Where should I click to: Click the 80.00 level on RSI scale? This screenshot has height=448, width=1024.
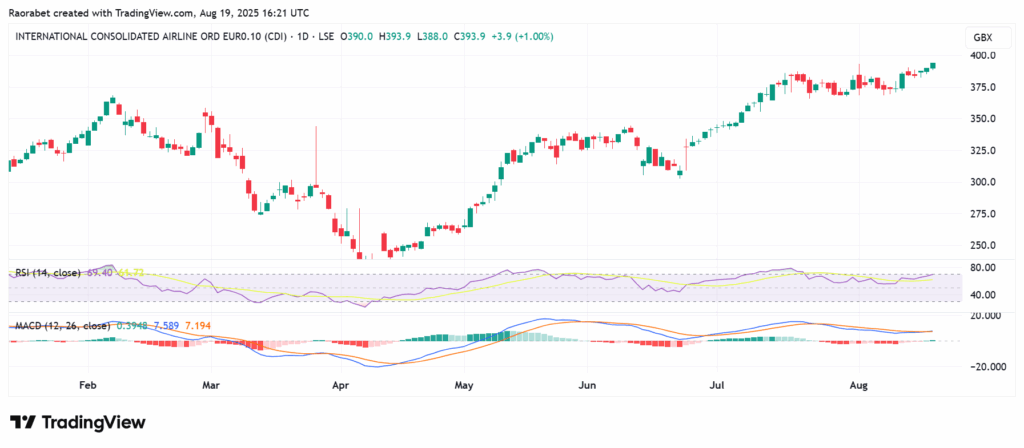click(984, 268)
